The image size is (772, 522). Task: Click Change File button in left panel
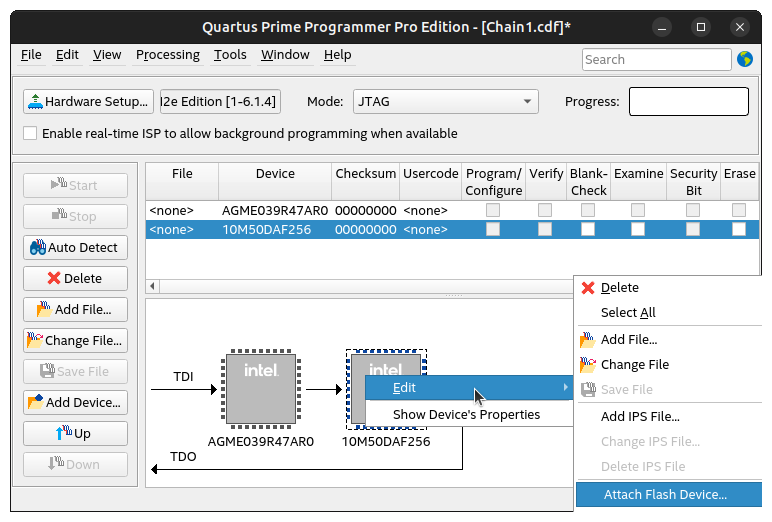point(75,340)
